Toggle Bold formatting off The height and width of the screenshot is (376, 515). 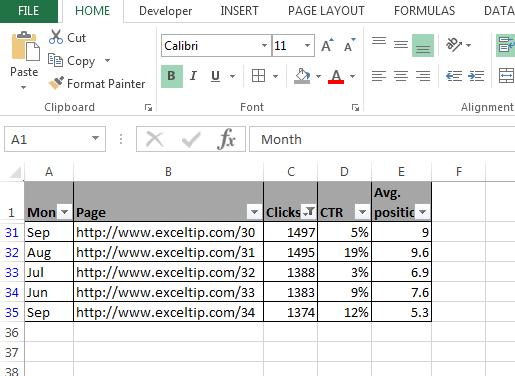(x=172, y=76)
